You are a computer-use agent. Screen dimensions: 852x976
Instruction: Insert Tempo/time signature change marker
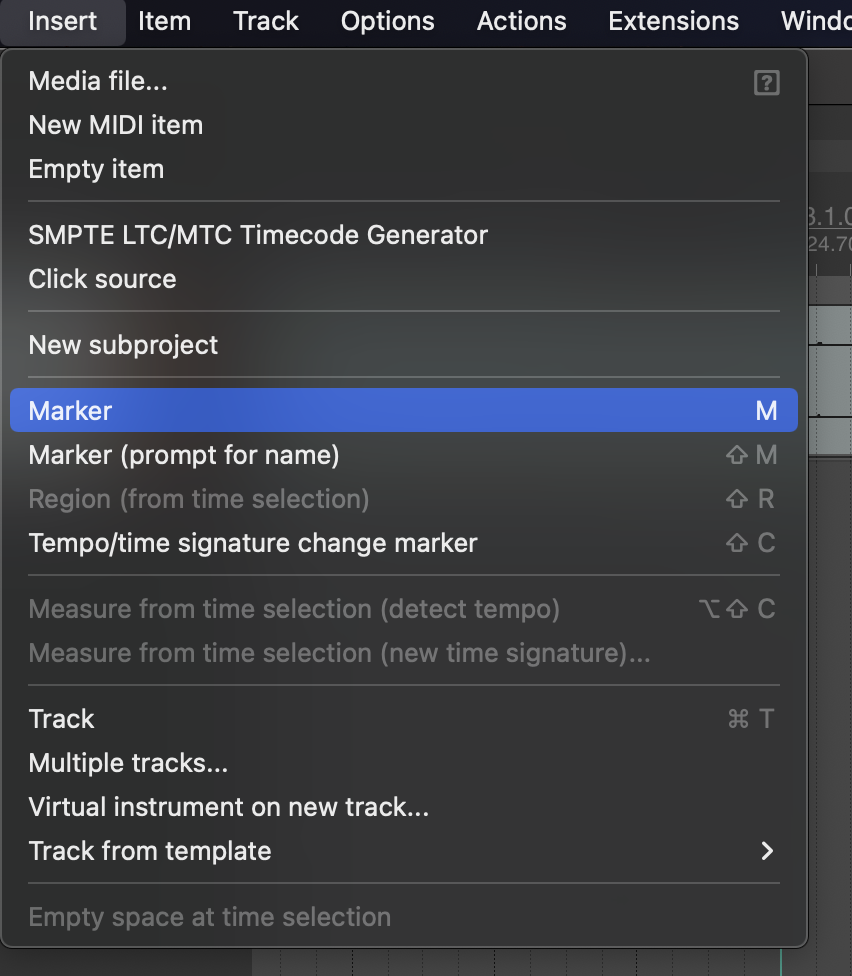[x=404, y=543]
